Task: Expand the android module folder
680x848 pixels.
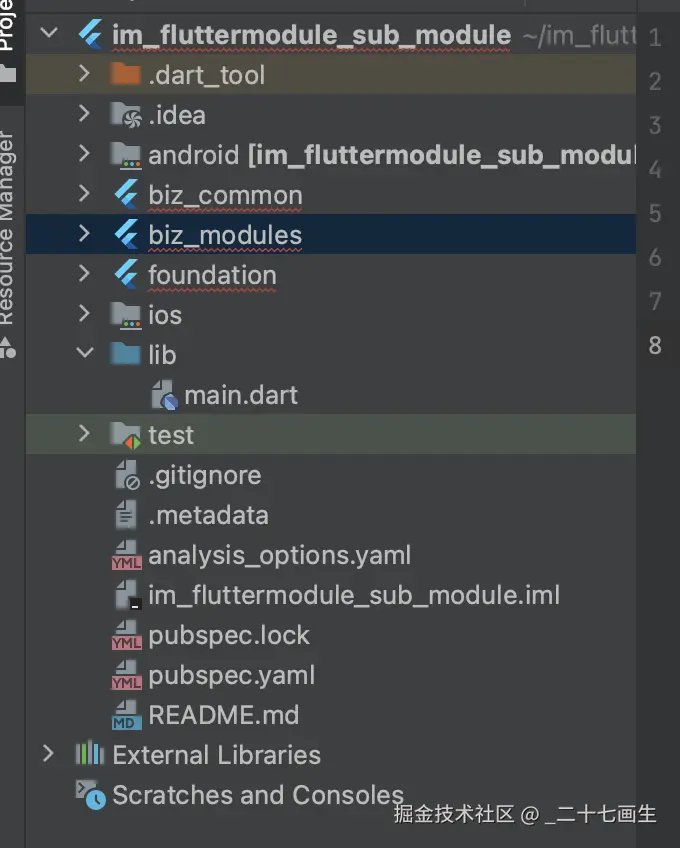Action: [x=84, y=154]
